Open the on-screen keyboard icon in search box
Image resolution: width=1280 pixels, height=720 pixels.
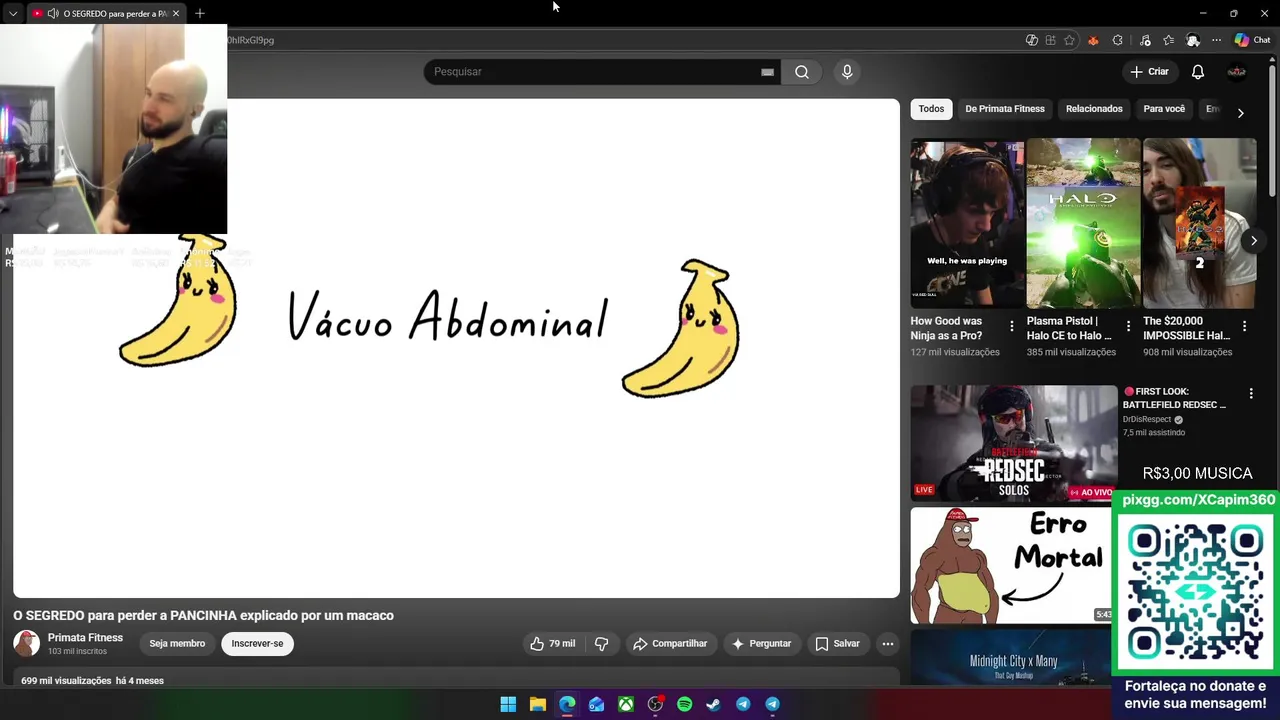pos(767,72)
